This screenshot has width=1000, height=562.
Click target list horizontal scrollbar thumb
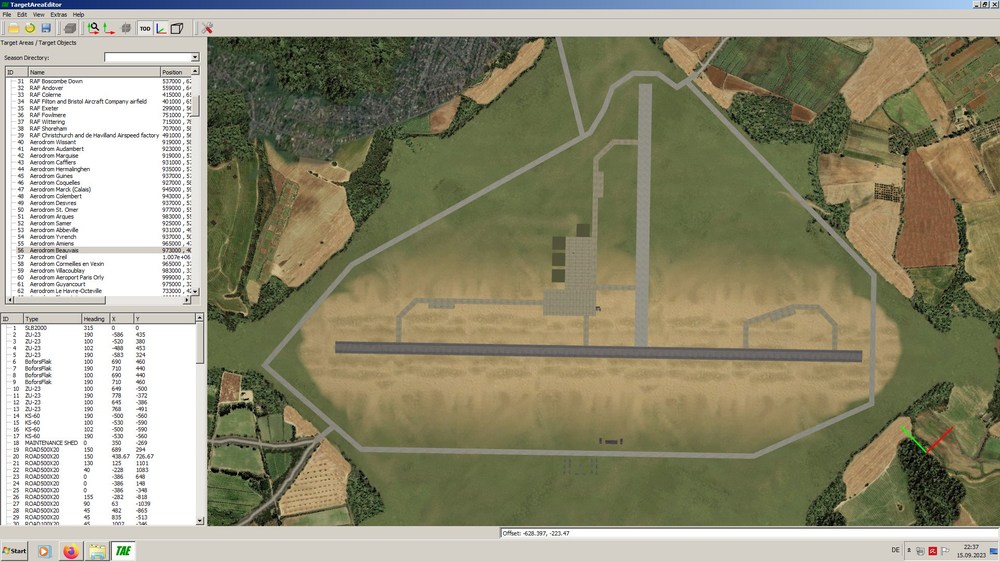pos(59,300)
